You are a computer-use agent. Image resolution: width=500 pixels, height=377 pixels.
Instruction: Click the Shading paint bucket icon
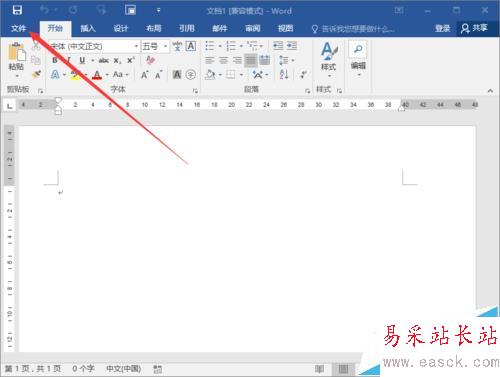point(210,75)
